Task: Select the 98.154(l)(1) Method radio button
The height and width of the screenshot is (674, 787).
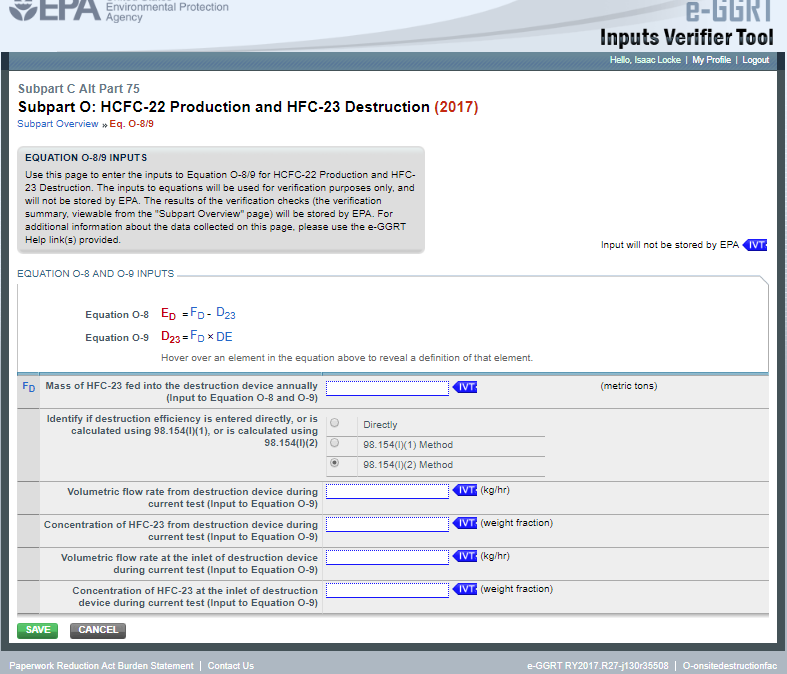Action: (x=334, y=443)
